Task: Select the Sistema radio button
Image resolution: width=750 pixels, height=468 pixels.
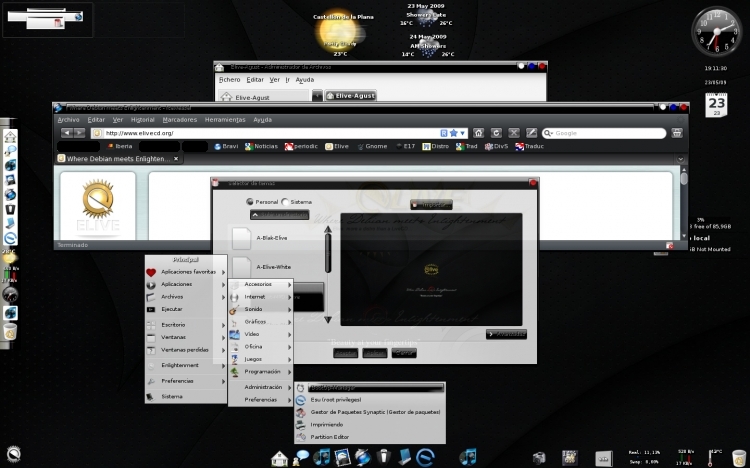Action: 285,202
